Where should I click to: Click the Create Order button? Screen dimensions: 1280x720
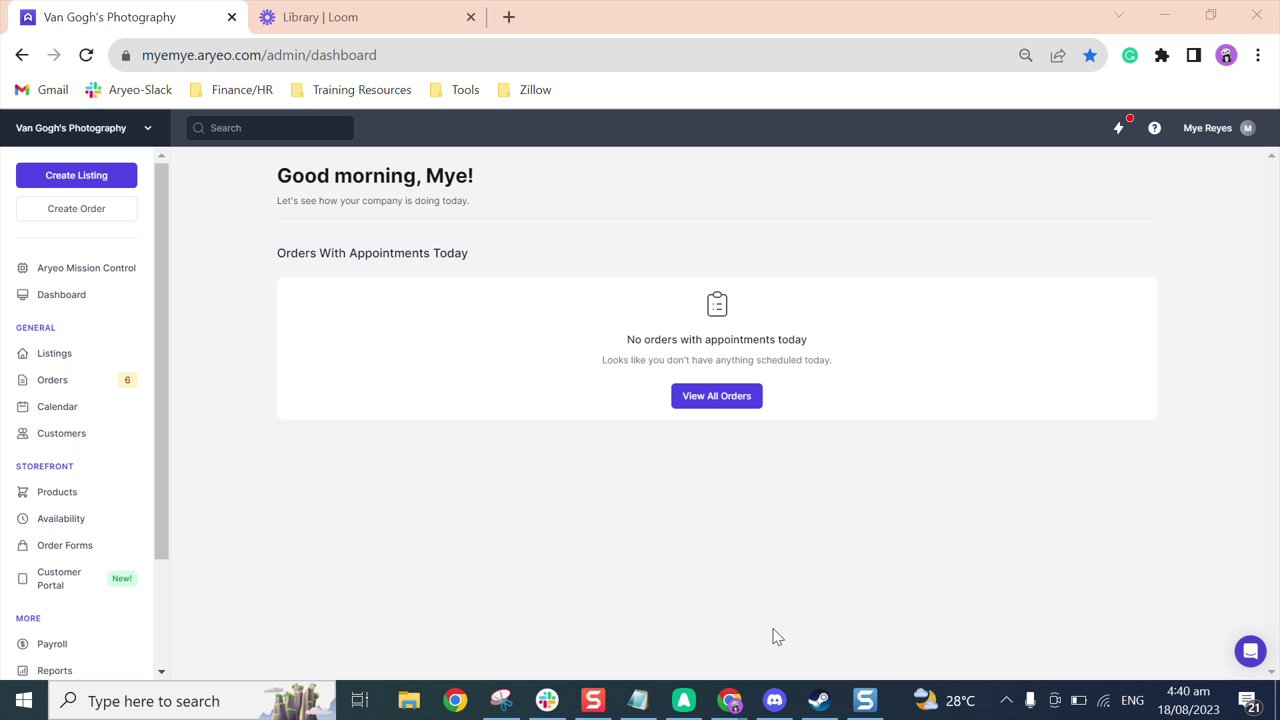coord(76,209)
